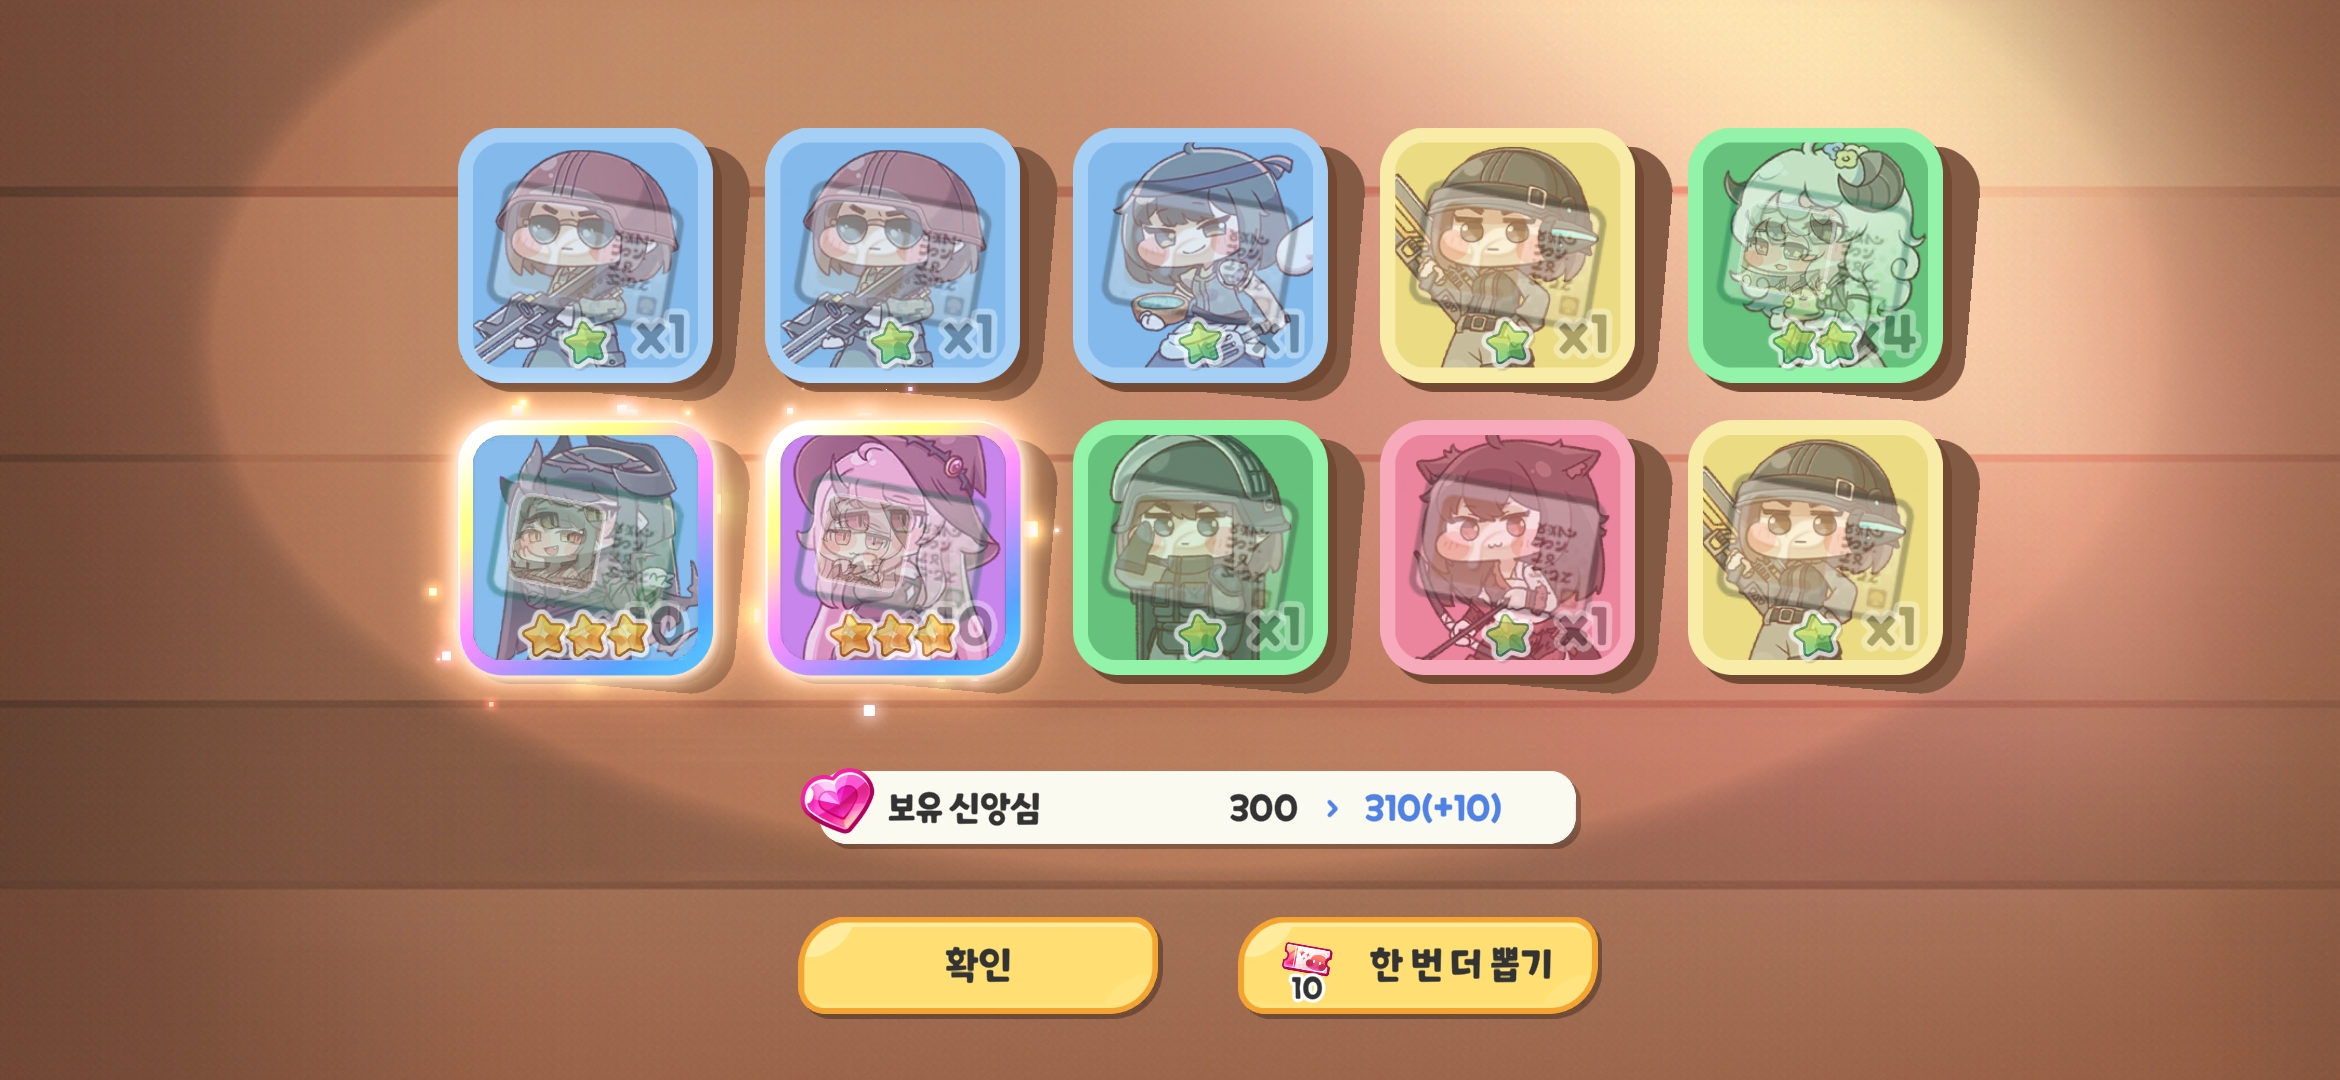The width and height of the screenshot is (2340, 1080).
Task: Select the green gas-mask soldier card
Action: click(1200, 548)
